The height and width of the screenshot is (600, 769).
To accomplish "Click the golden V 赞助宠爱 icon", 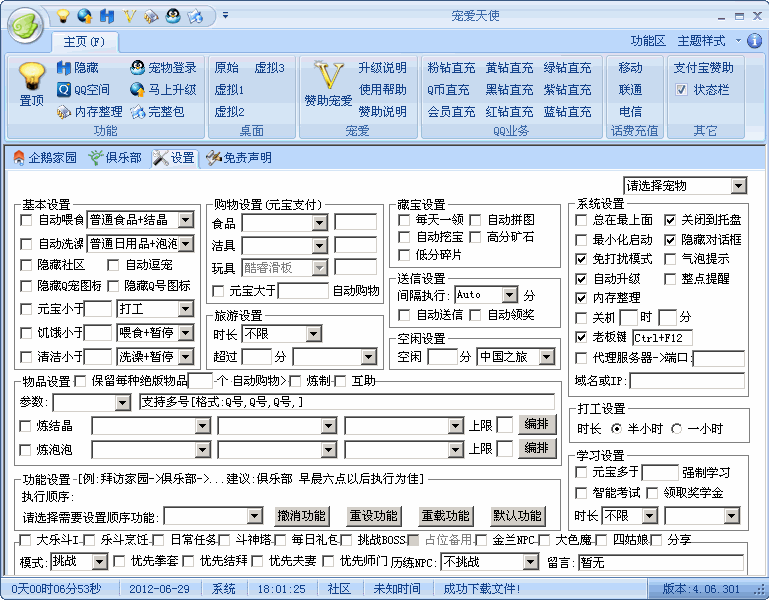I will pos(328,75).
